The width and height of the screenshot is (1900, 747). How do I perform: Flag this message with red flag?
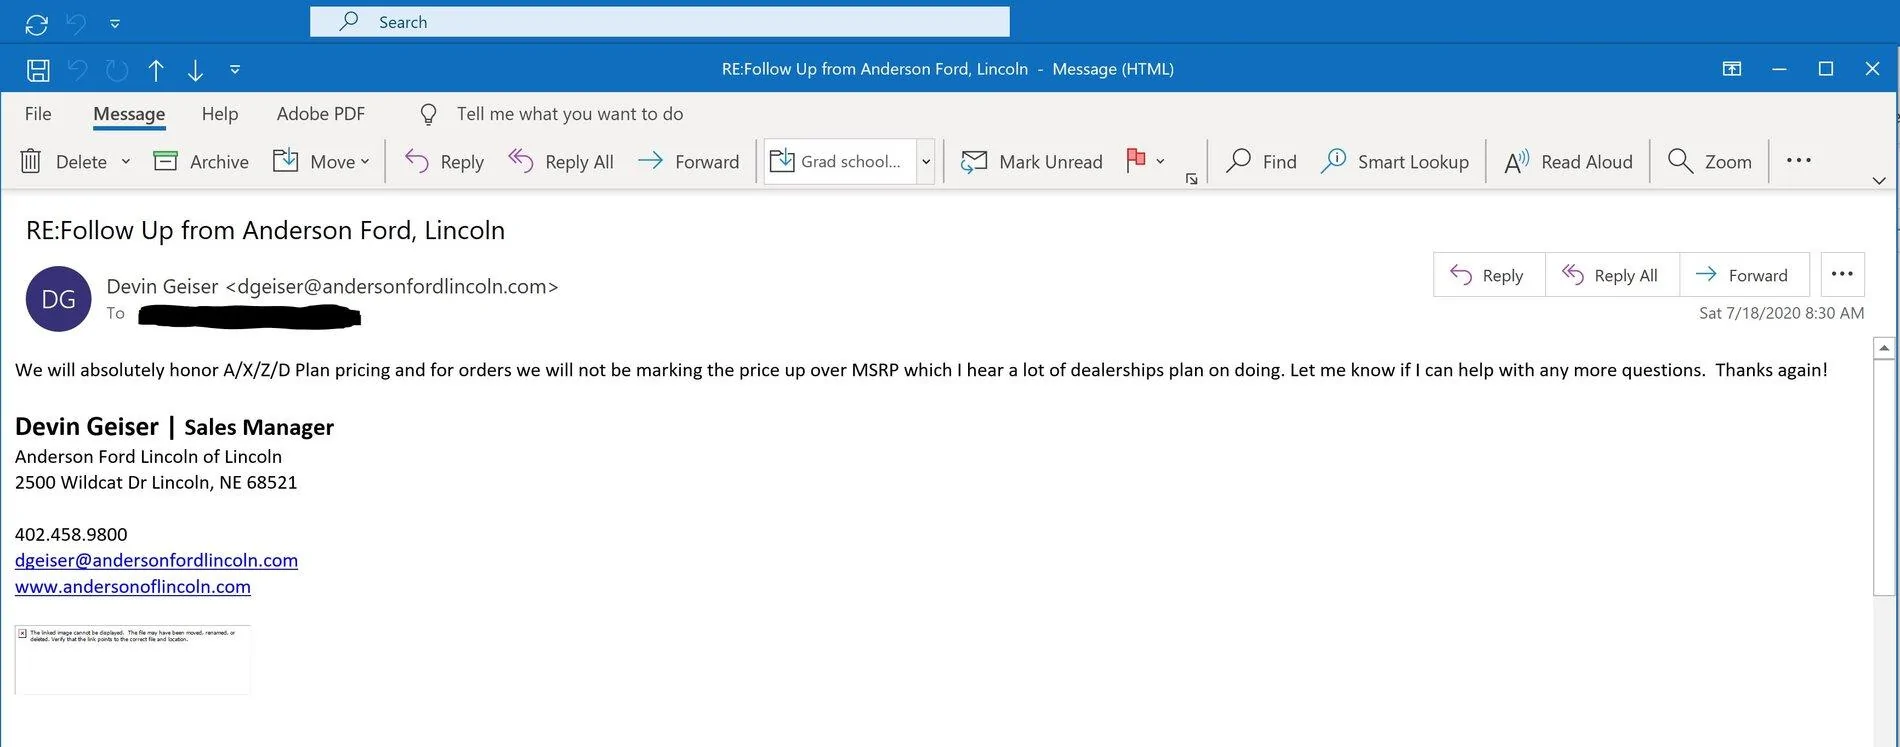(1136, 160)
